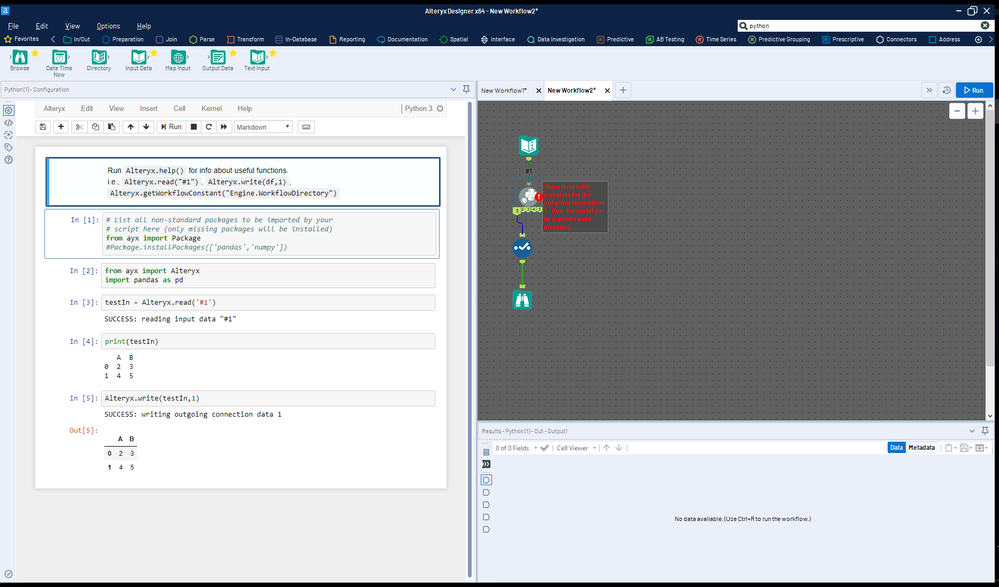Image resolution: width=999 pixels, height=587 pixels.
Task: Open the Markdown cell type dropdown
Action: tap(263, 127)
